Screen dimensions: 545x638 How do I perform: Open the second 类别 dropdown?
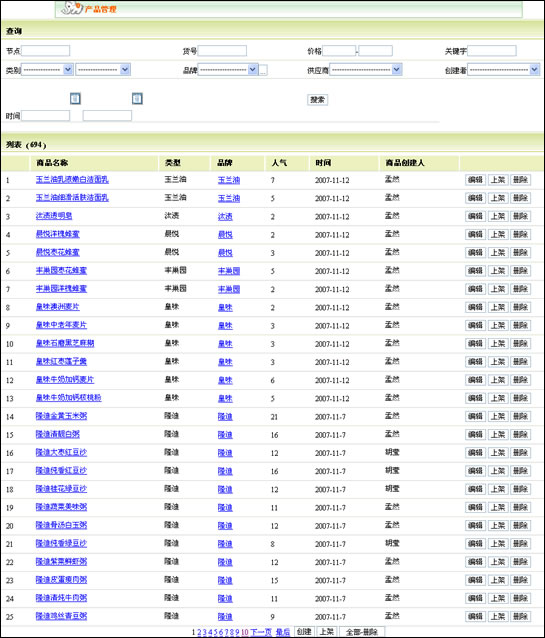tap(103, 70)
